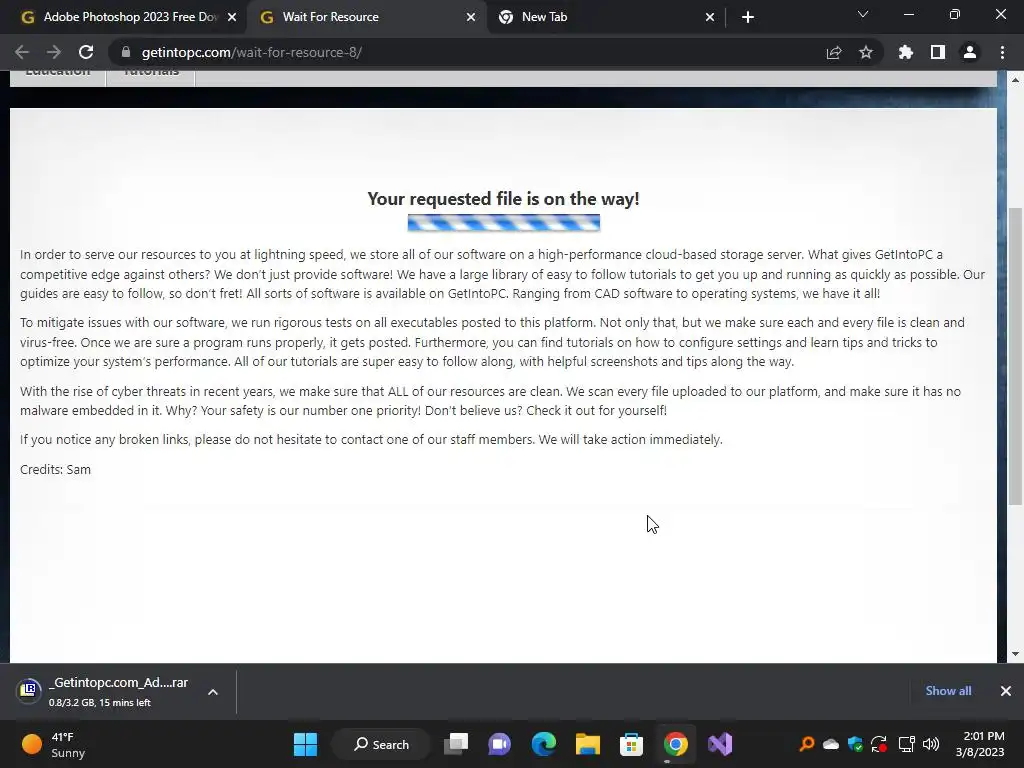Open File Explorer from taskbar
1024x768 pixels.
588,744
